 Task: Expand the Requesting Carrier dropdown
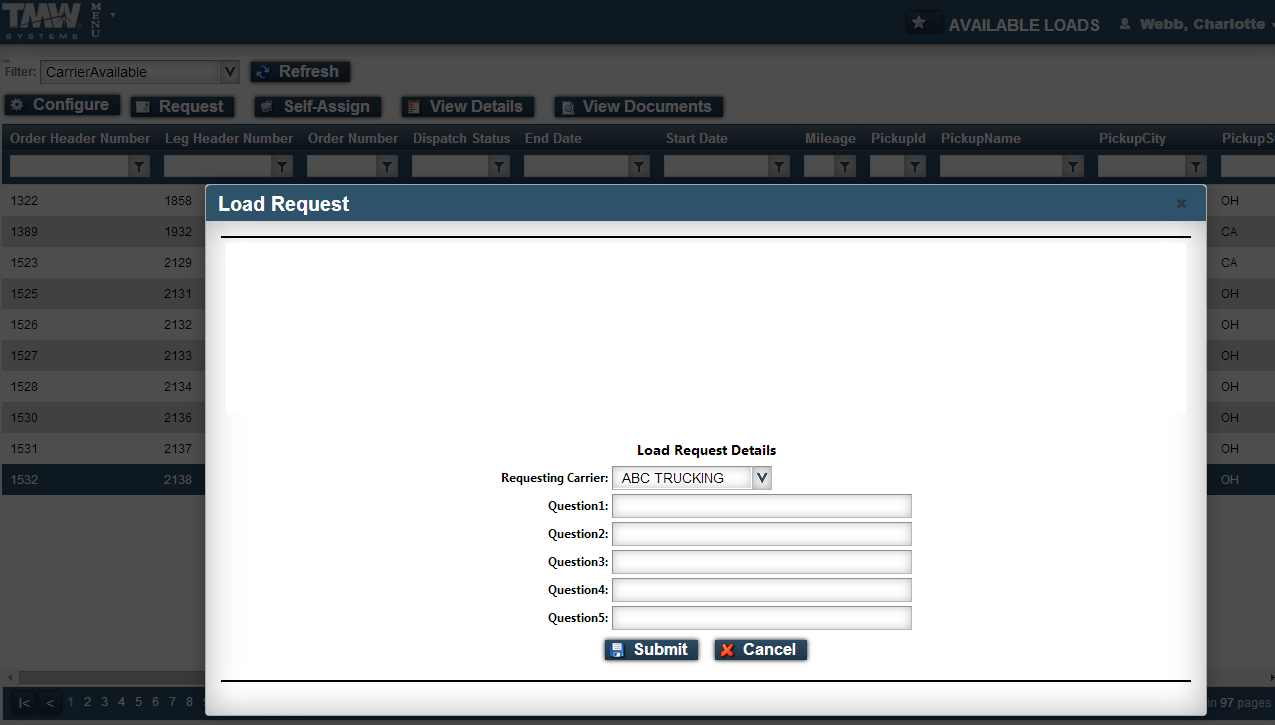point(762,477)
